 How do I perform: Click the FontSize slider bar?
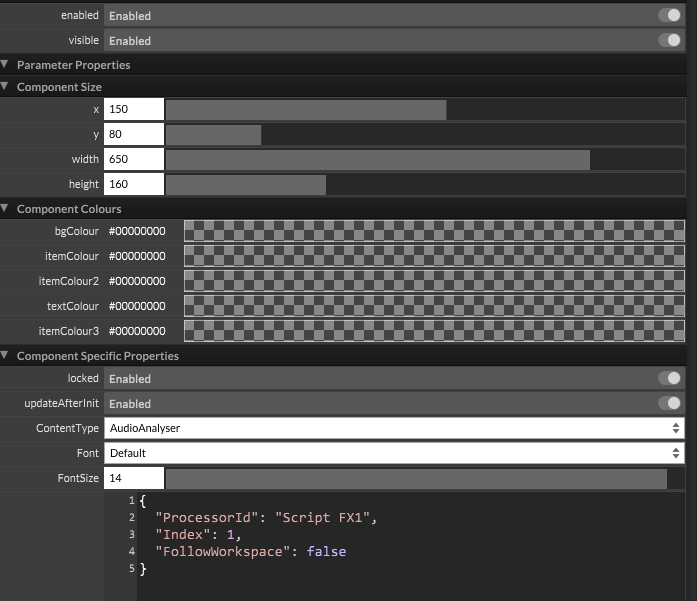click(425, 479)
